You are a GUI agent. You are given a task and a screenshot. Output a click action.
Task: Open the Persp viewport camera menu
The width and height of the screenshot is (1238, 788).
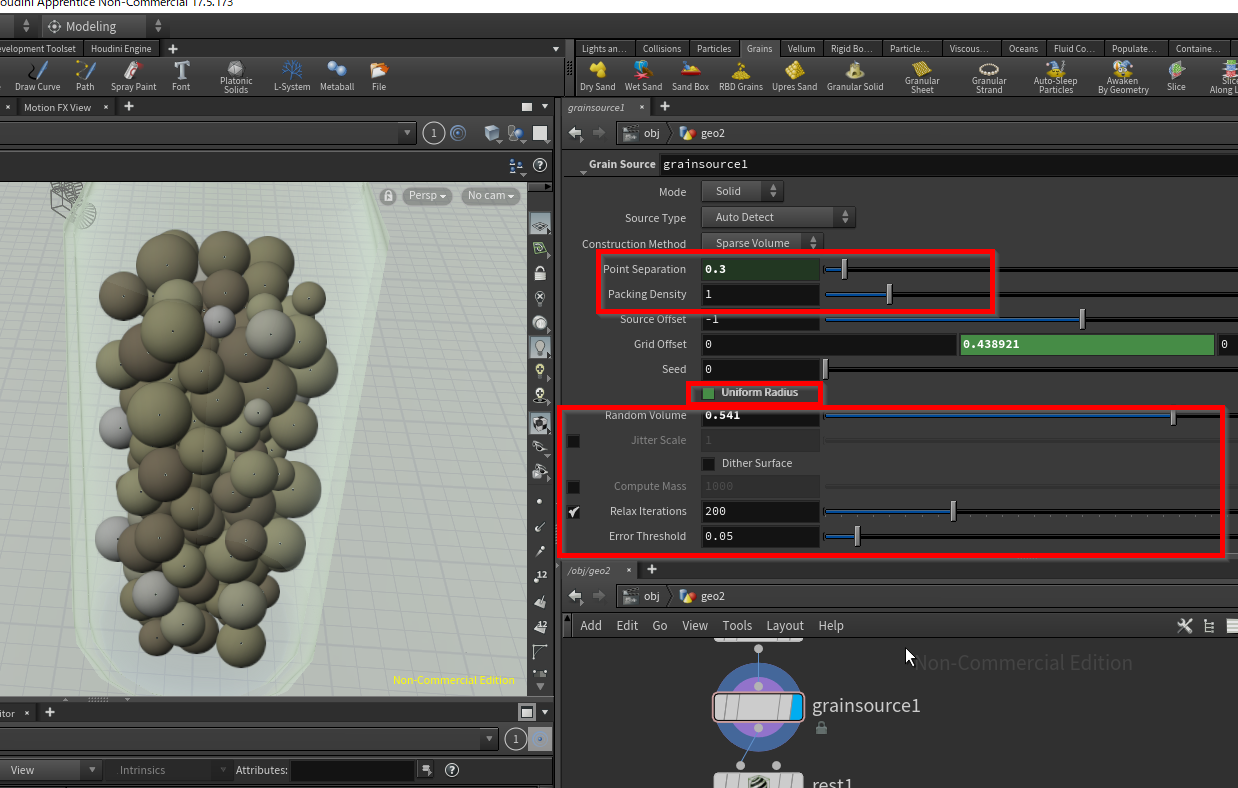428,196
